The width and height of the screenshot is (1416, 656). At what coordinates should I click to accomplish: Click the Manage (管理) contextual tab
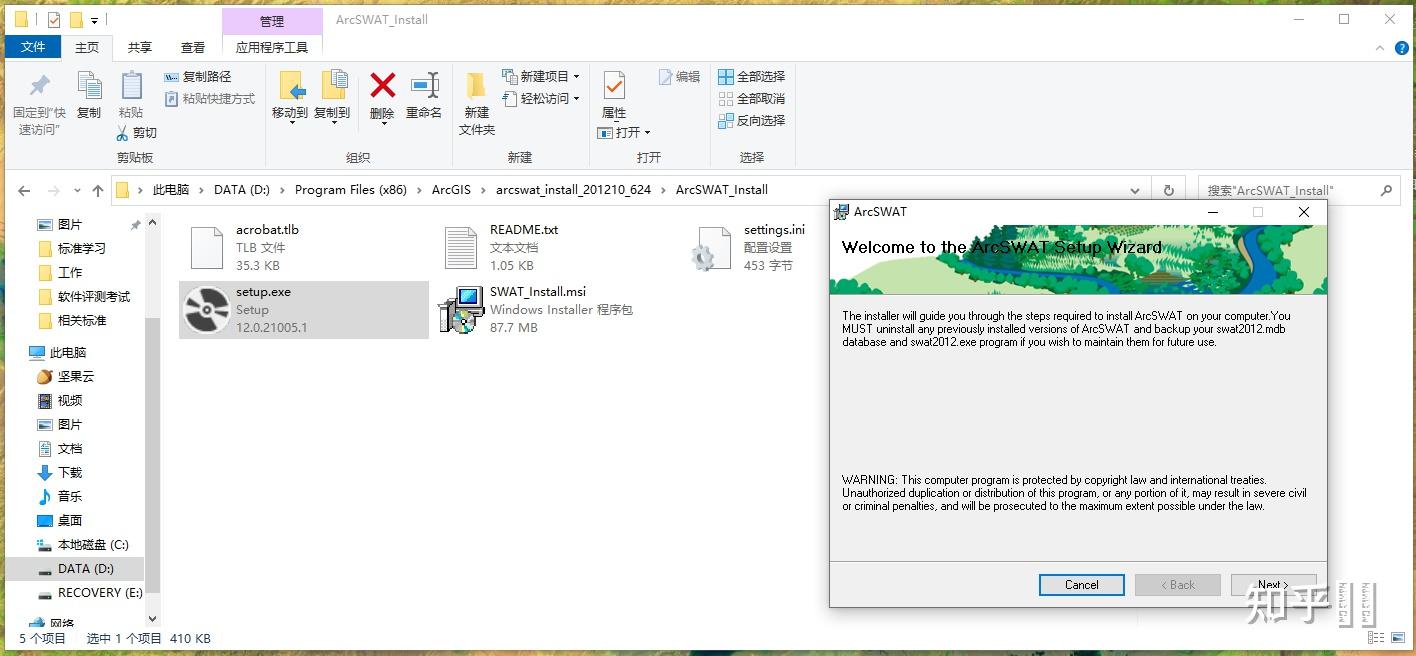(x=272, y=21)
